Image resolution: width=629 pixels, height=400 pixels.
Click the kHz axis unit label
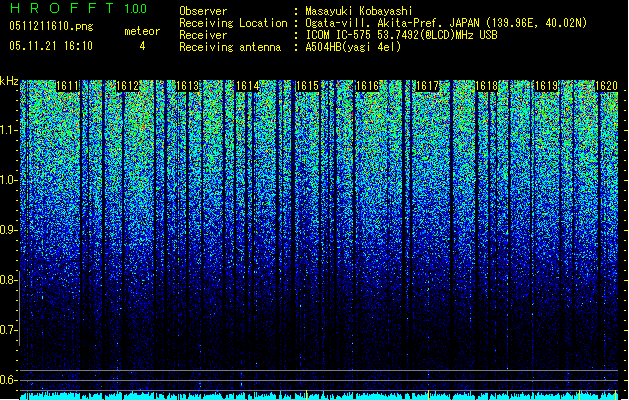tap(9, 81)
